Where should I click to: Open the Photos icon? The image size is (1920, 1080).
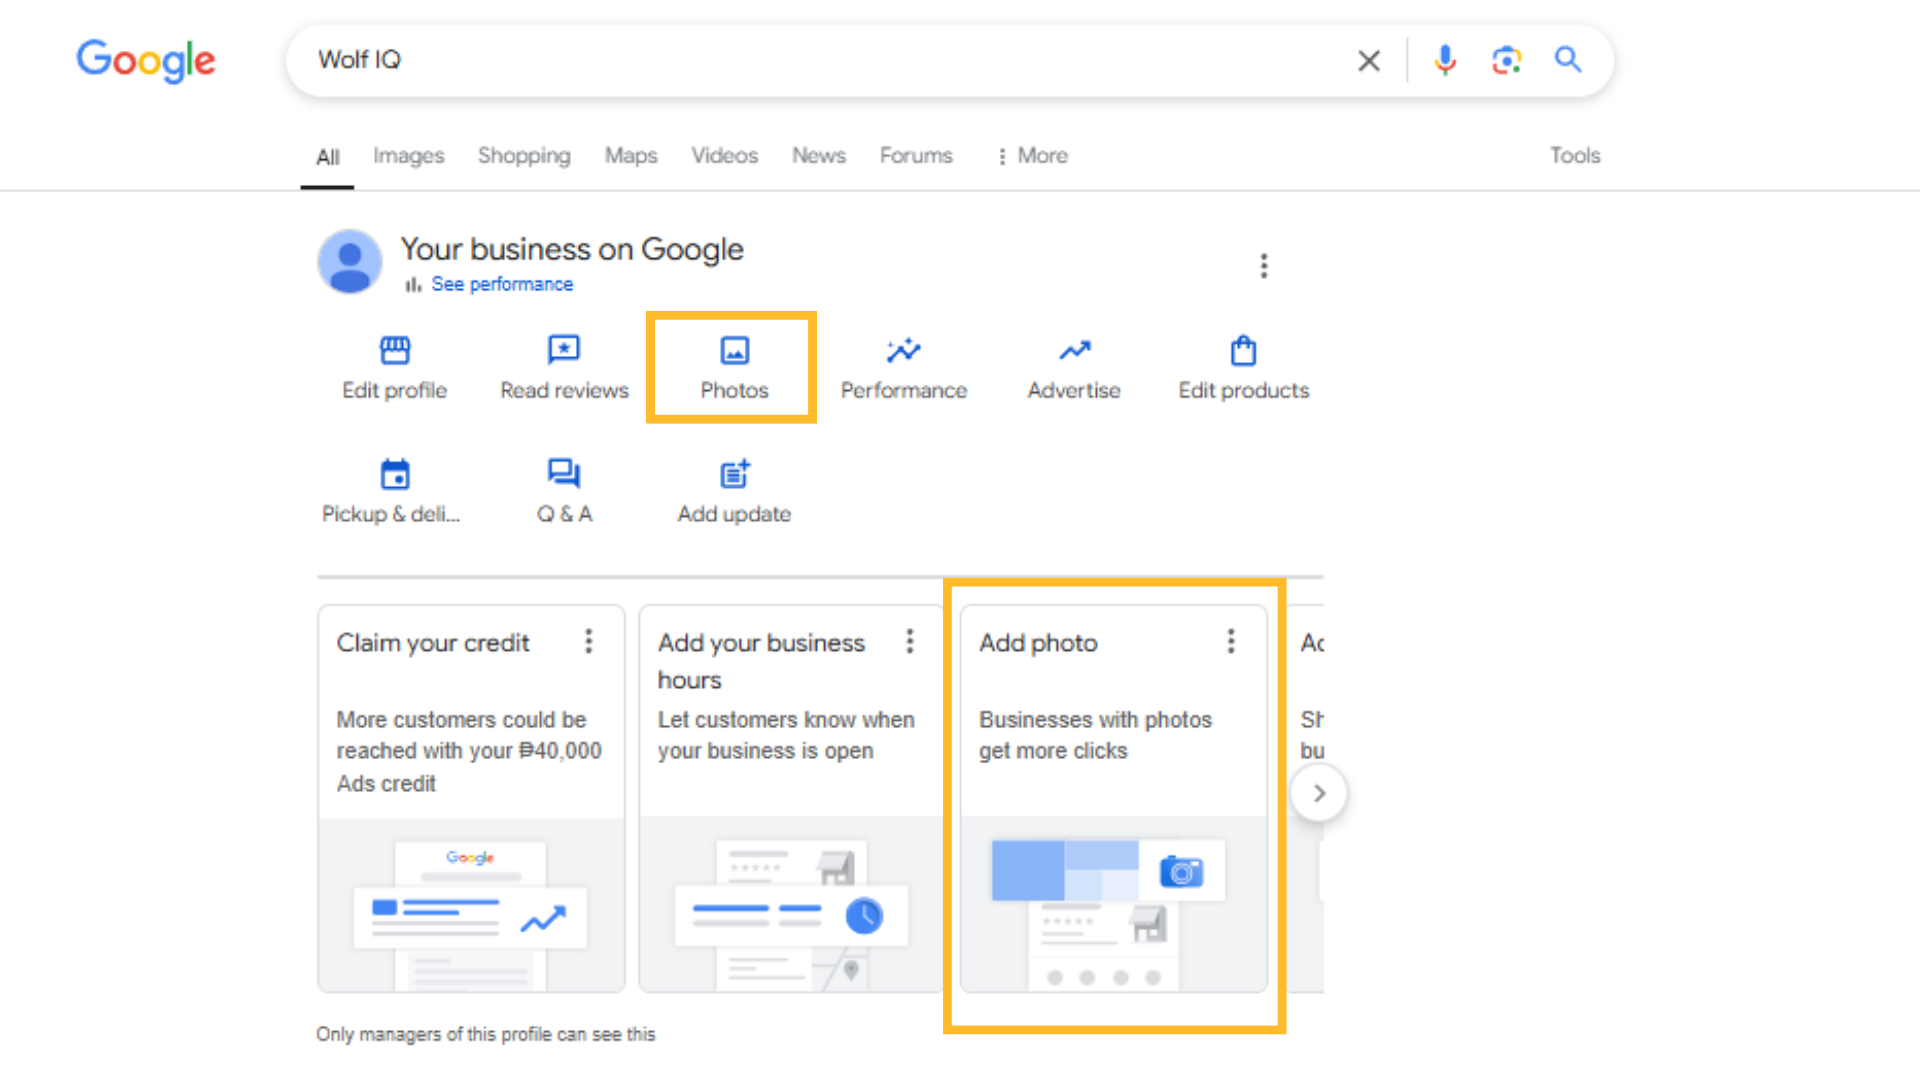pyautogui.click(x=734, y=351)
